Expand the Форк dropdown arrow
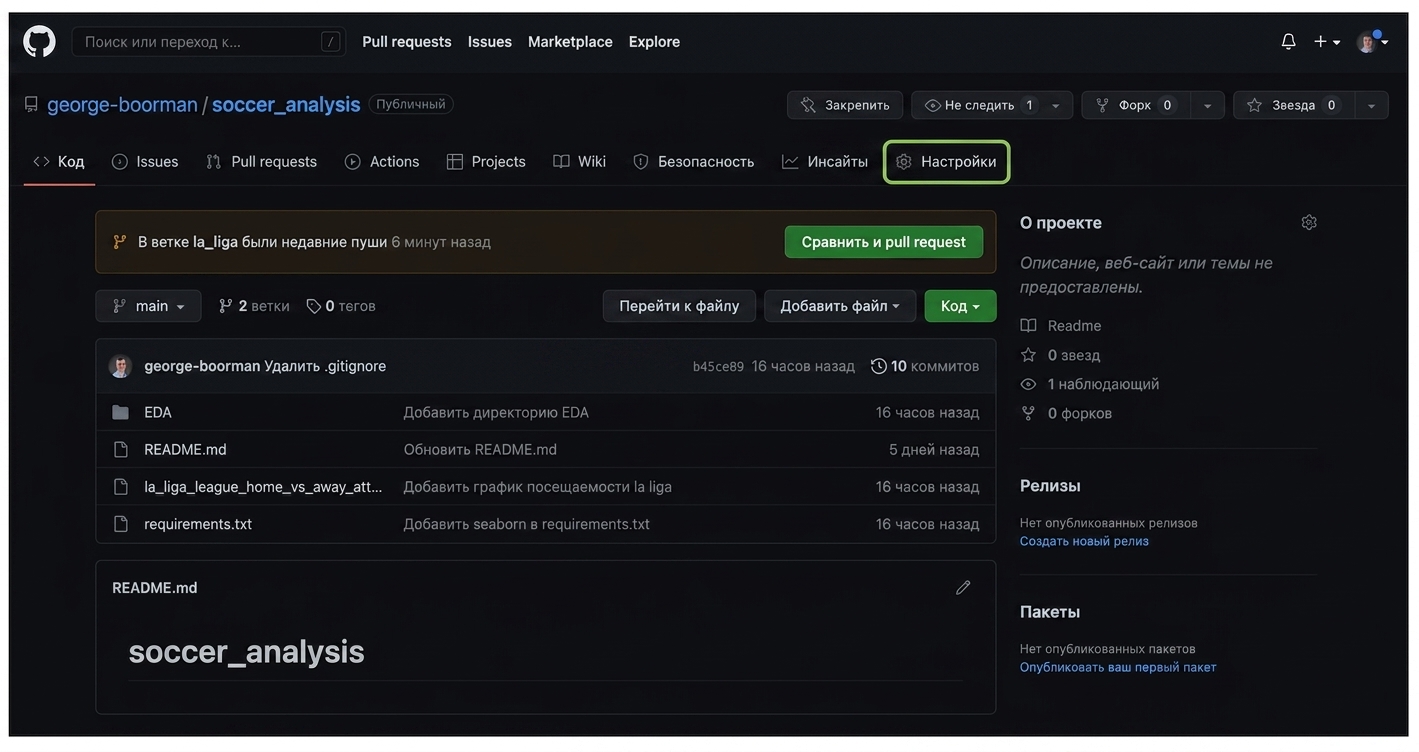 (1207, 105)
